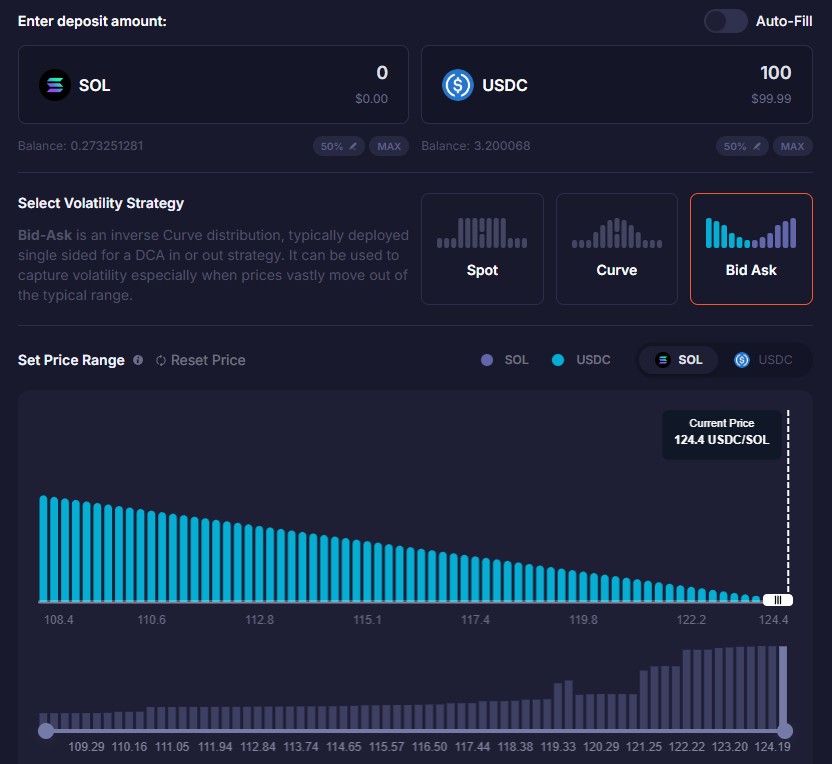This screenshot has width=832, height=764.
Task: Switch price display to SOL
Action: (678, 360)
